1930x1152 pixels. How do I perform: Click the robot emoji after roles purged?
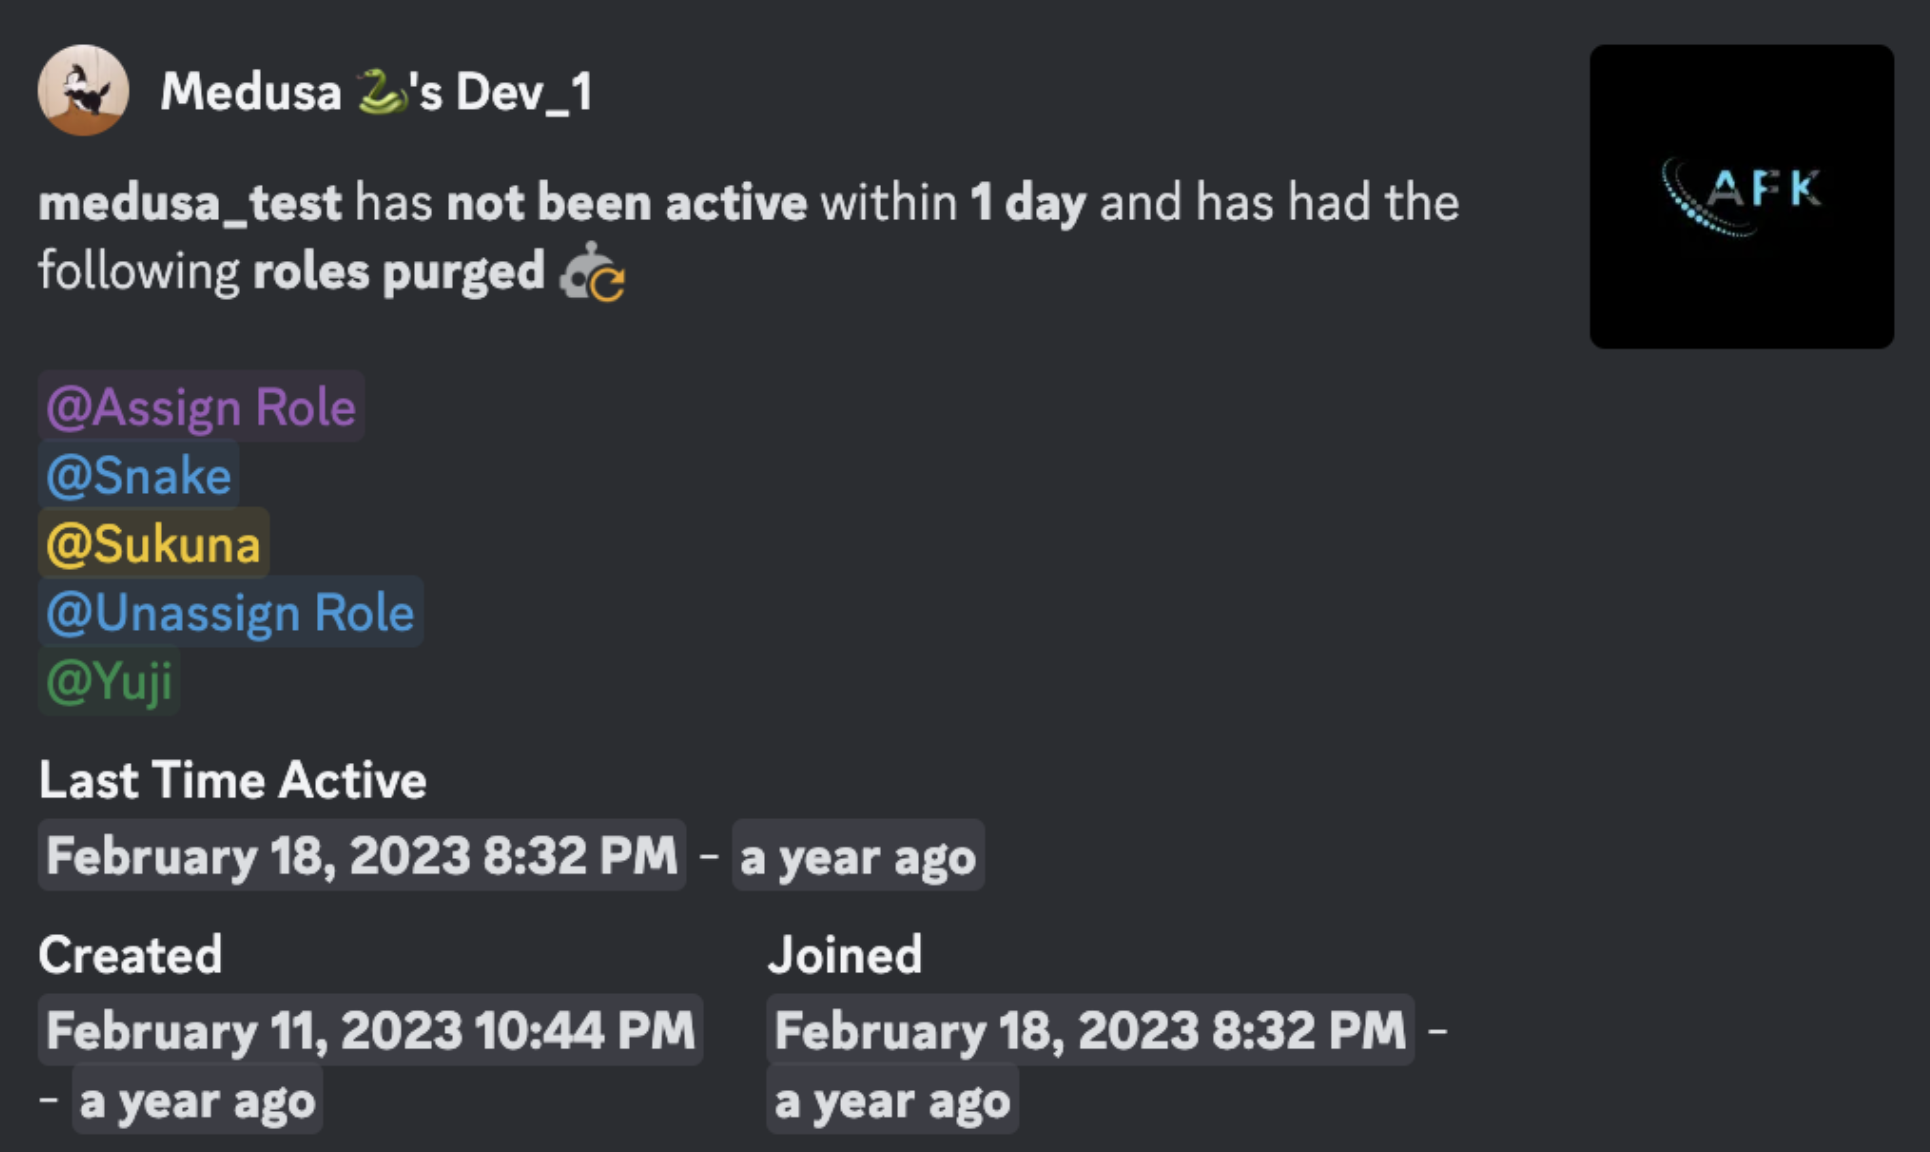594,271
